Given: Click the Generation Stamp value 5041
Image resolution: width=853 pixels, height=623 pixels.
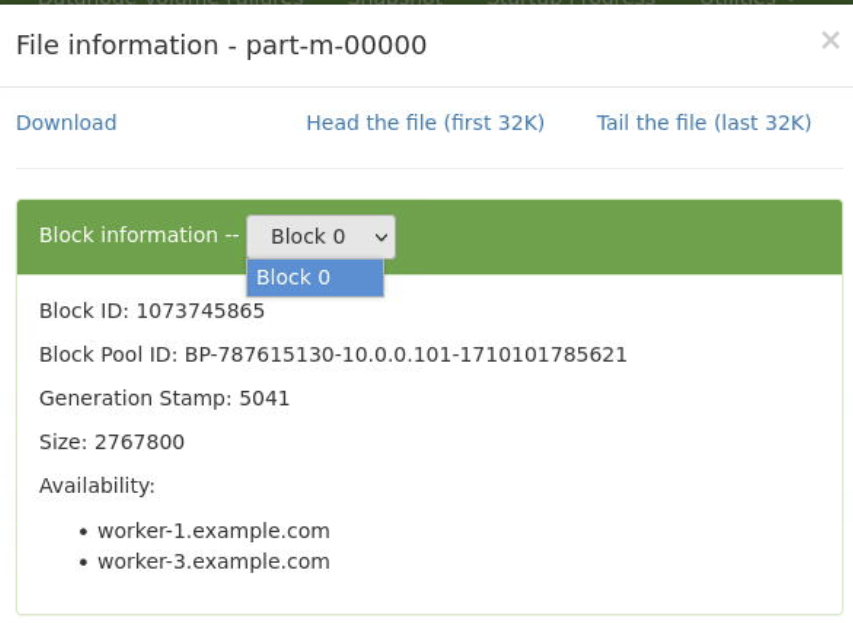Looking at the screenshot, I should pos(264,397).
